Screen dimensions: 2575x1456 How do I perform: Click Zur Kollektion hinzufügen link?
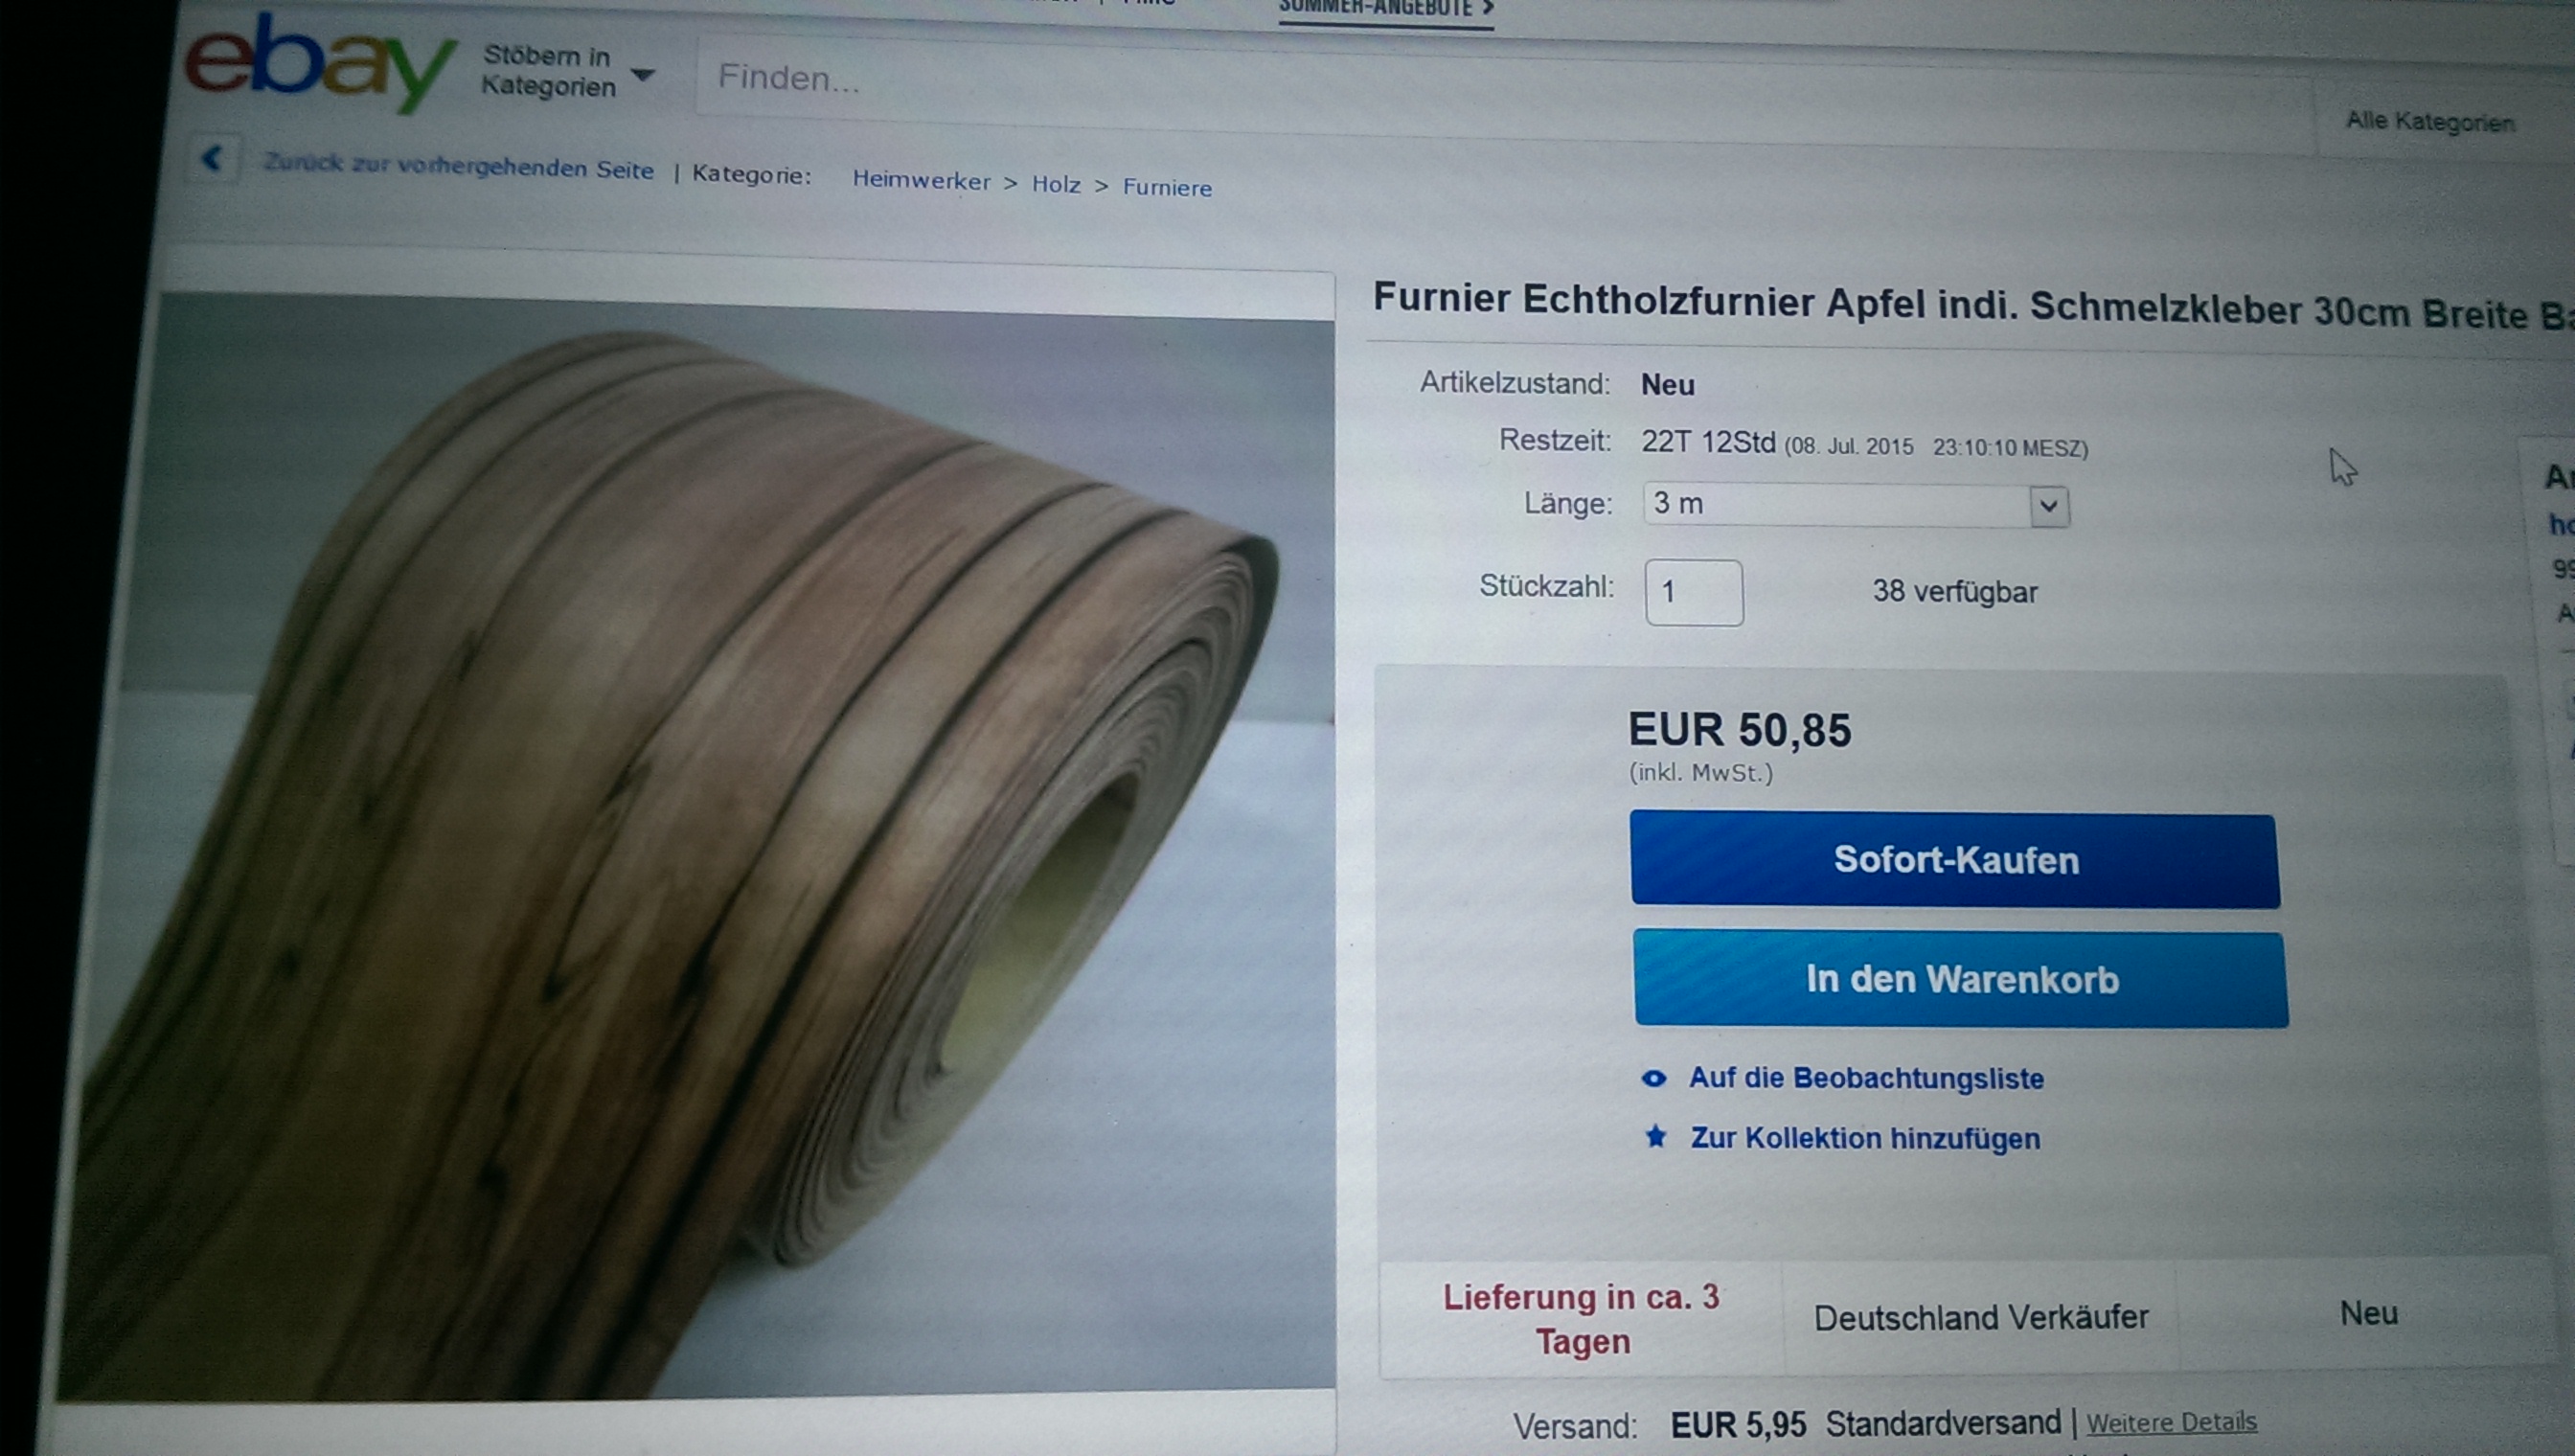[x=1865, y=1138]
